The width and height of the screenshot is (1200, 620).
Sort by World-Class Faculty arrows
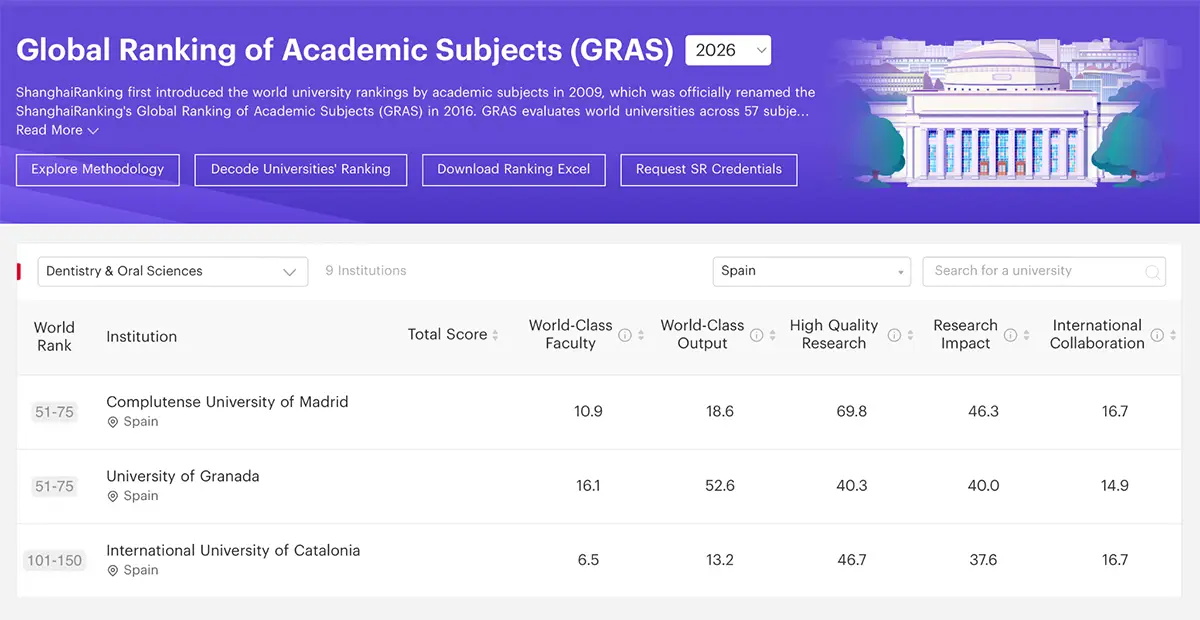tap(641, 335)
